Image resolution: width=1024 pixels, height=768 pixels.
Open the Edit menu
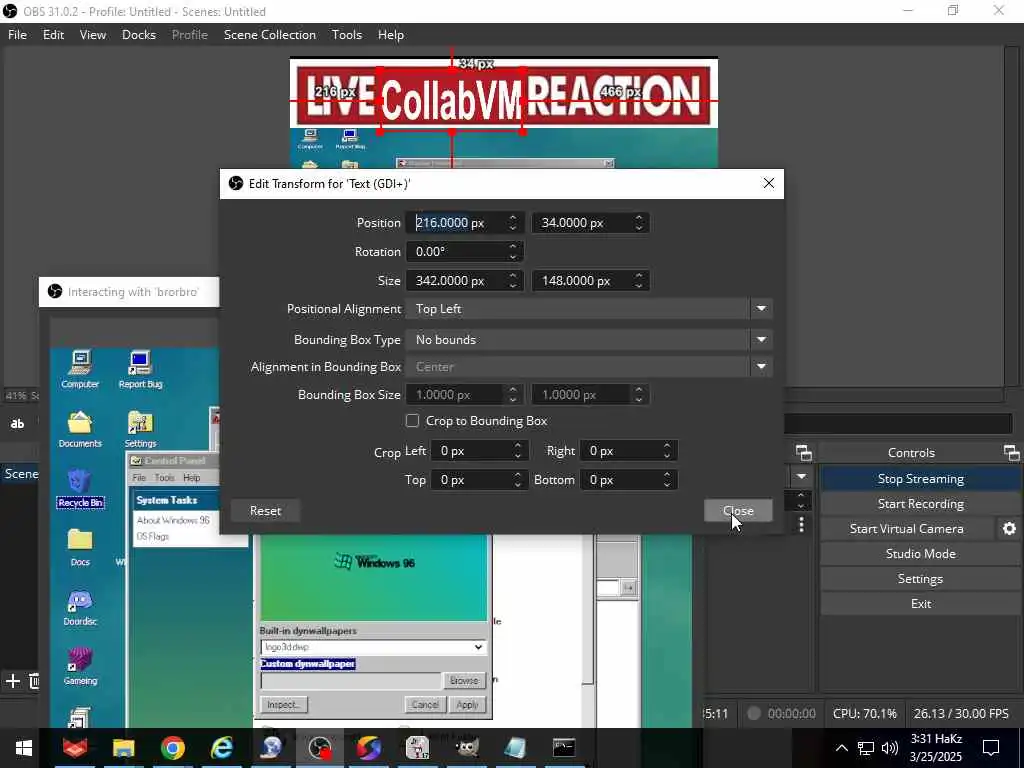pos(54,35)
